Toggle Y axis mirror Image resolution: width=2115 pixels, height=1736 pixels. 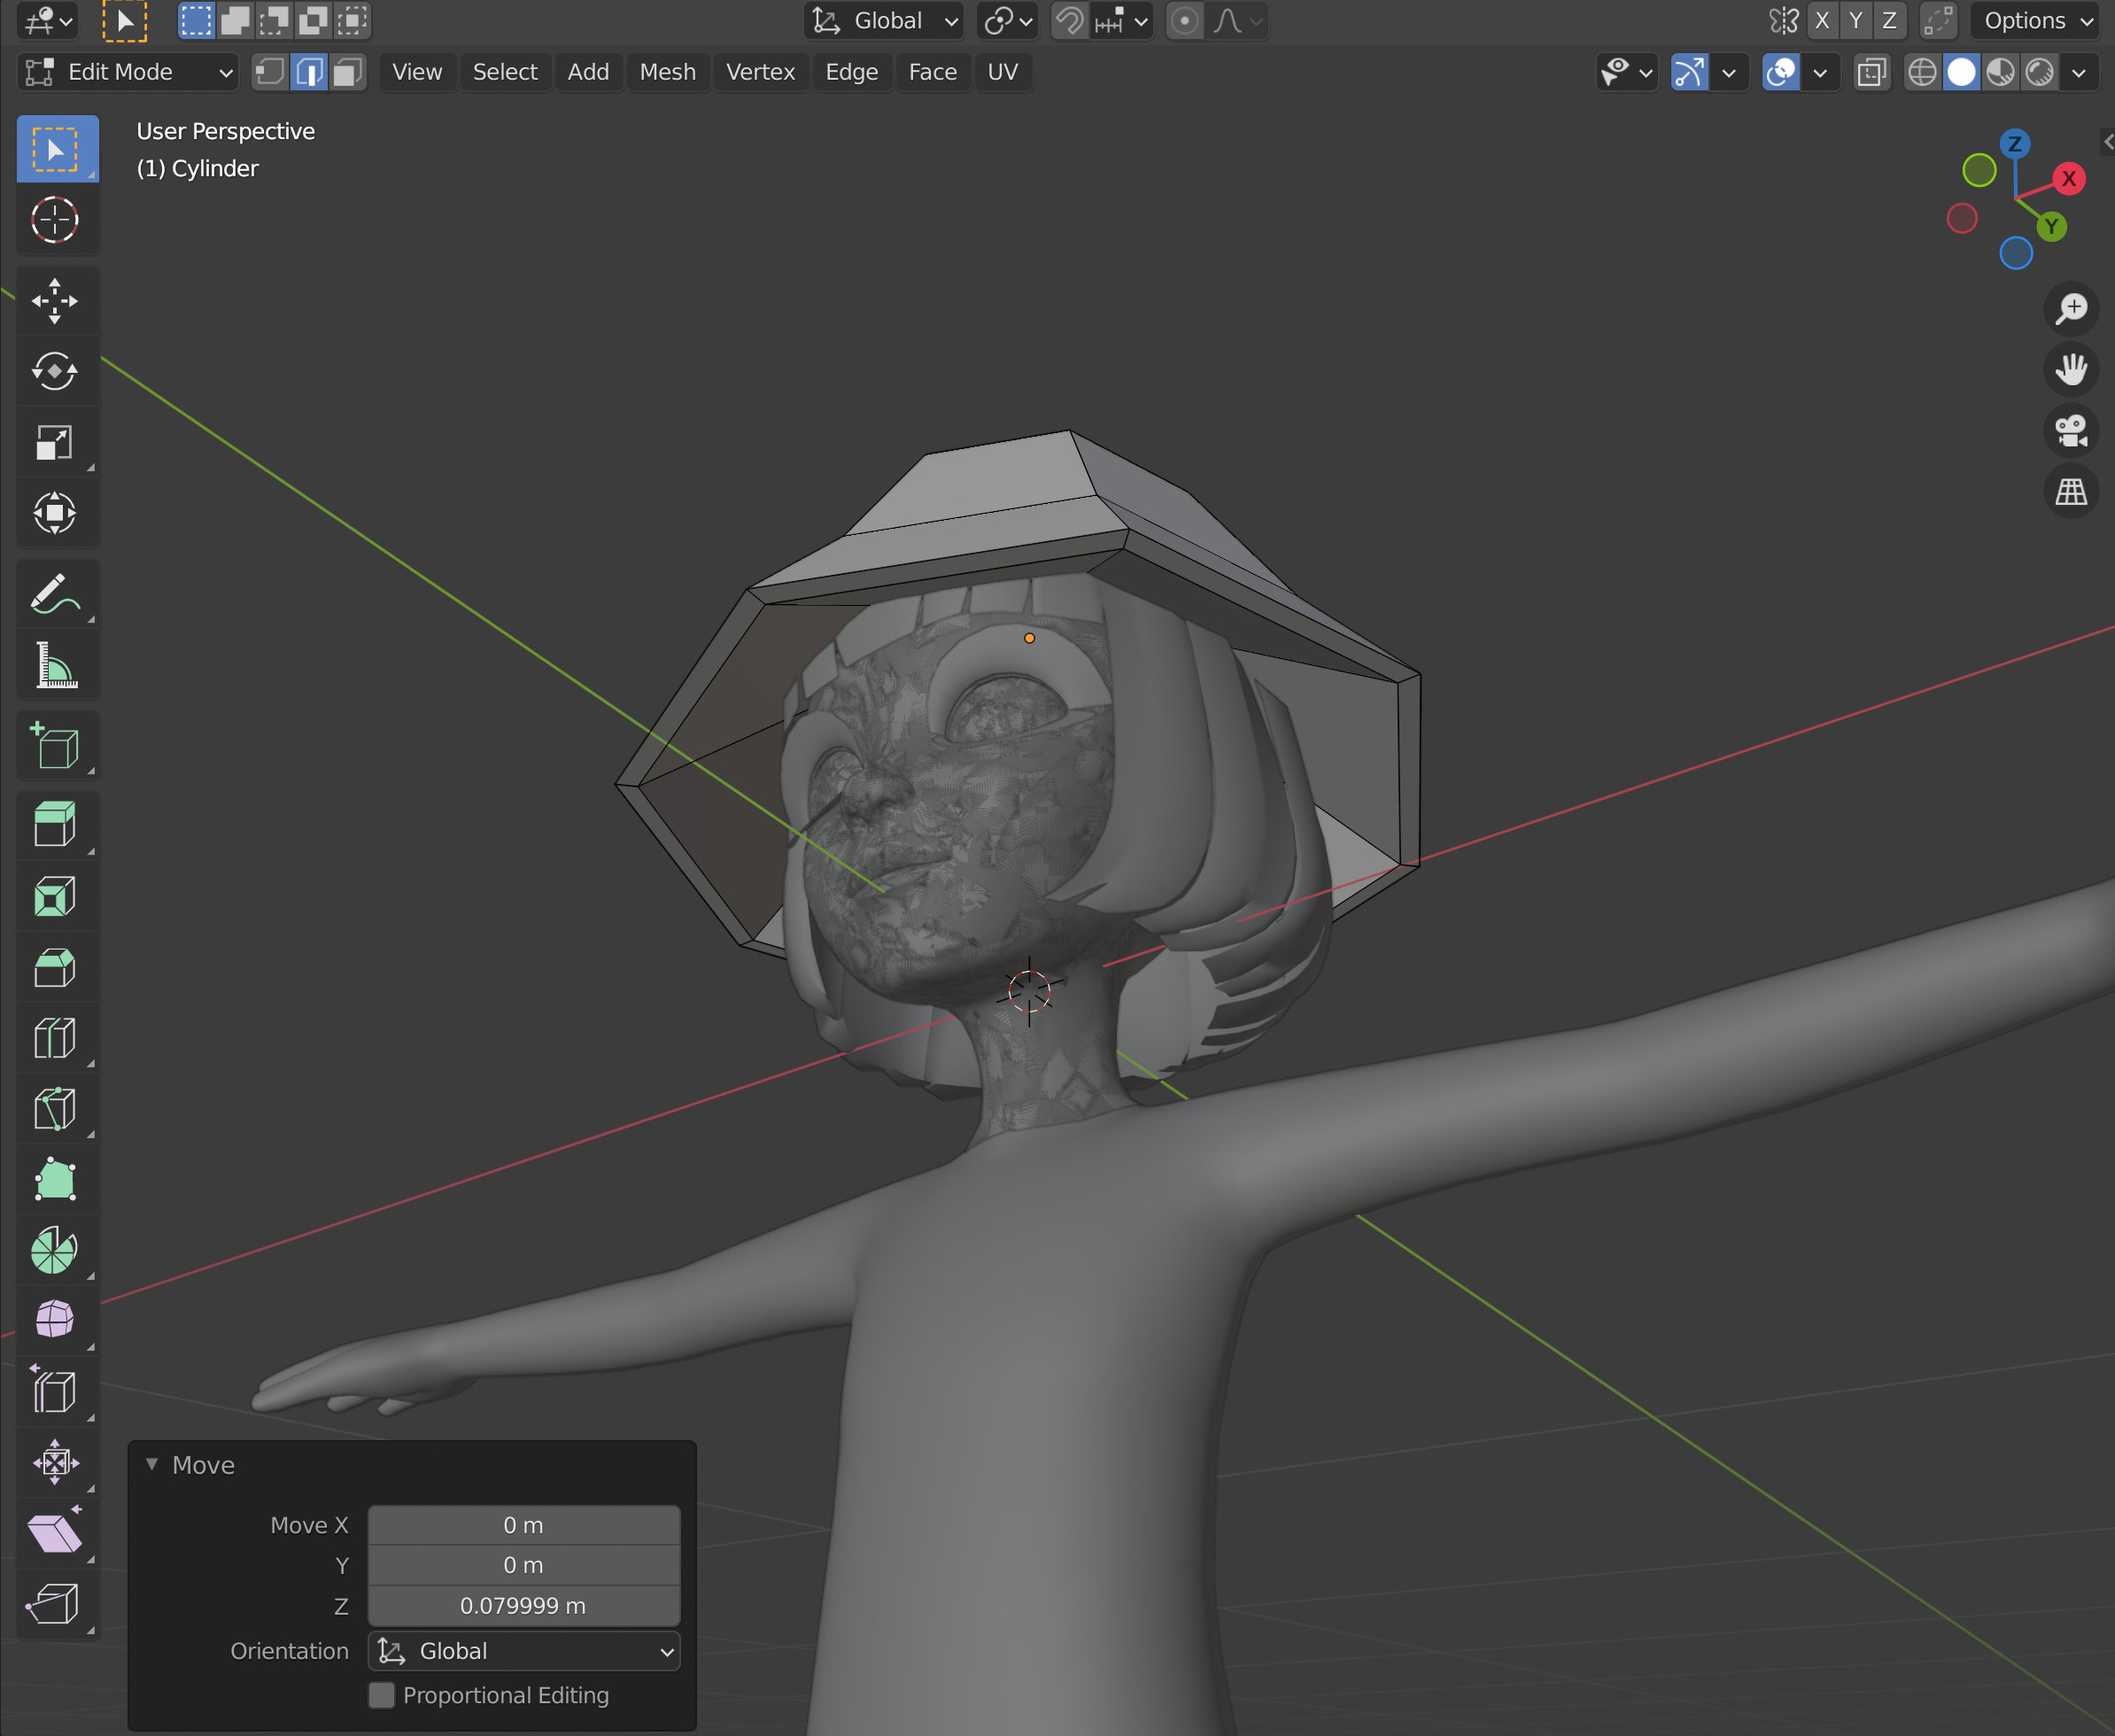click(x=1856, y=20)
